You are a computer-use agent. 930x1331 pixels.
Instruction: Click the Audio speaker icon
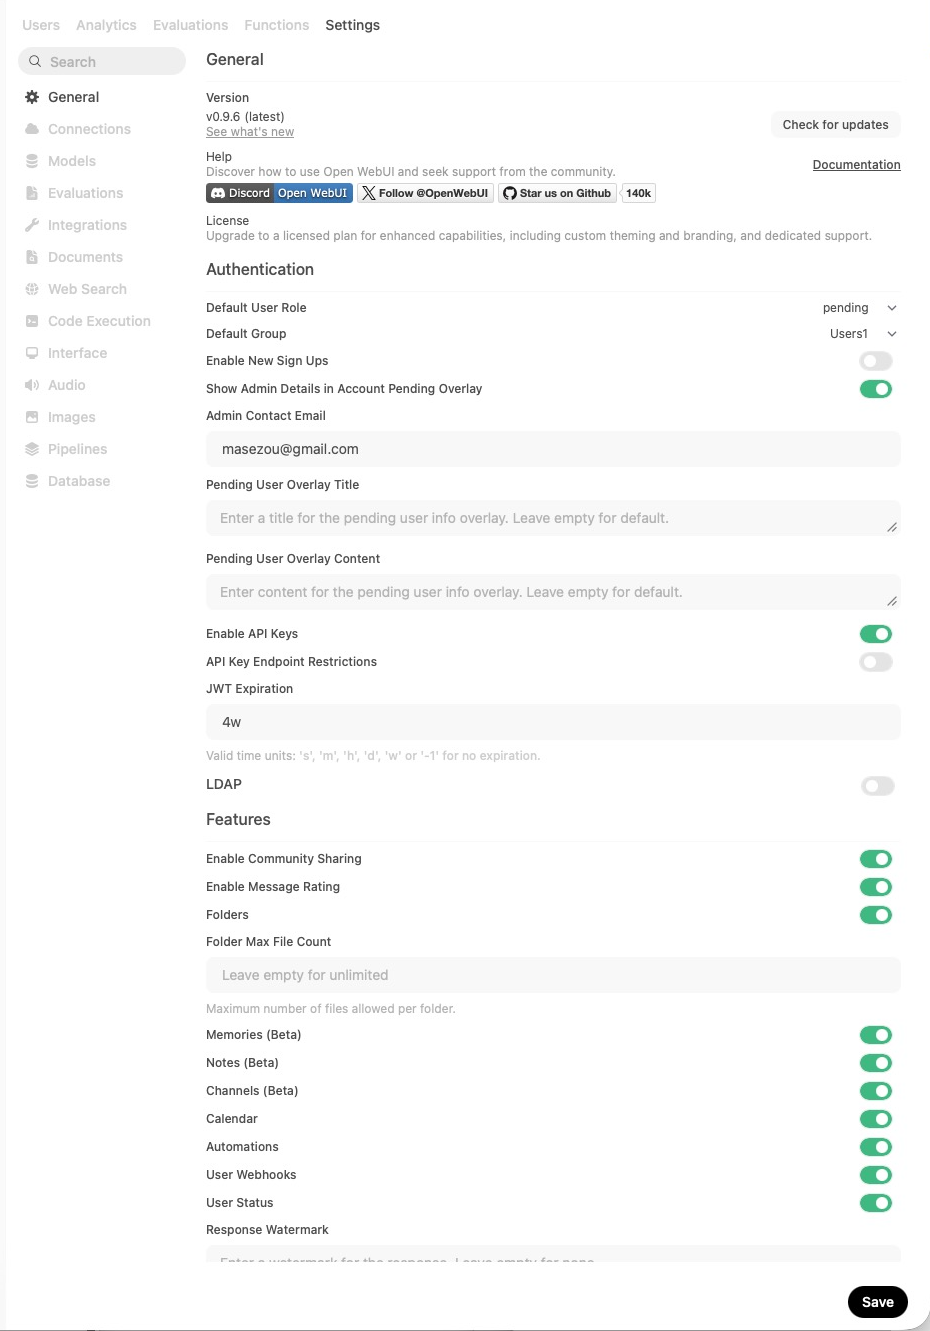[32, 385]
